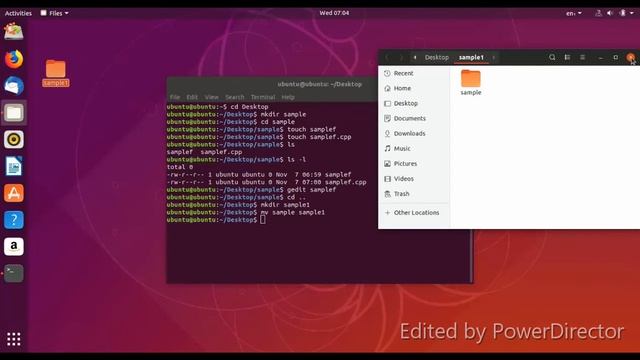Select the sample1 folder on the desktop

pos(56,73)
